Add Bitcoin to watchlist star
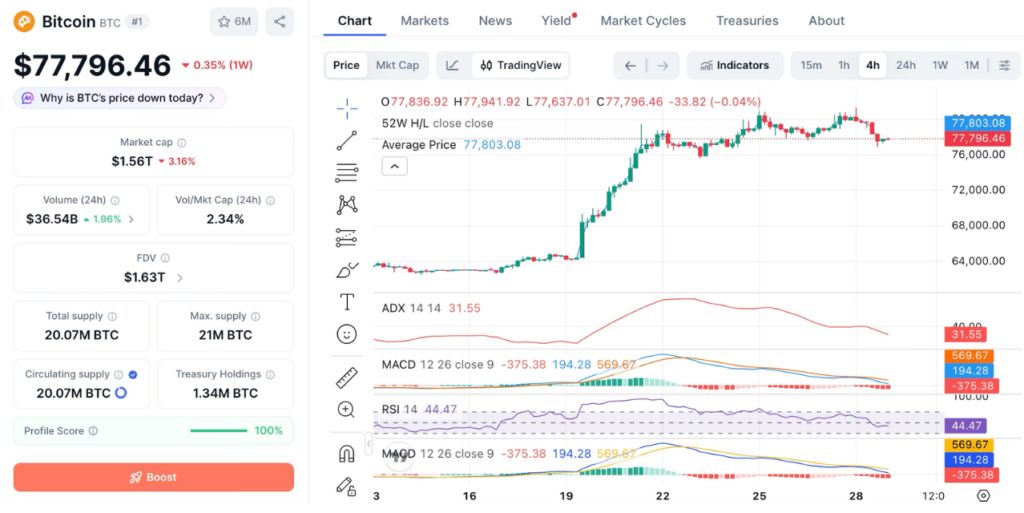The width and height of the screenshot is (1024, 513). tap(234, 22)
